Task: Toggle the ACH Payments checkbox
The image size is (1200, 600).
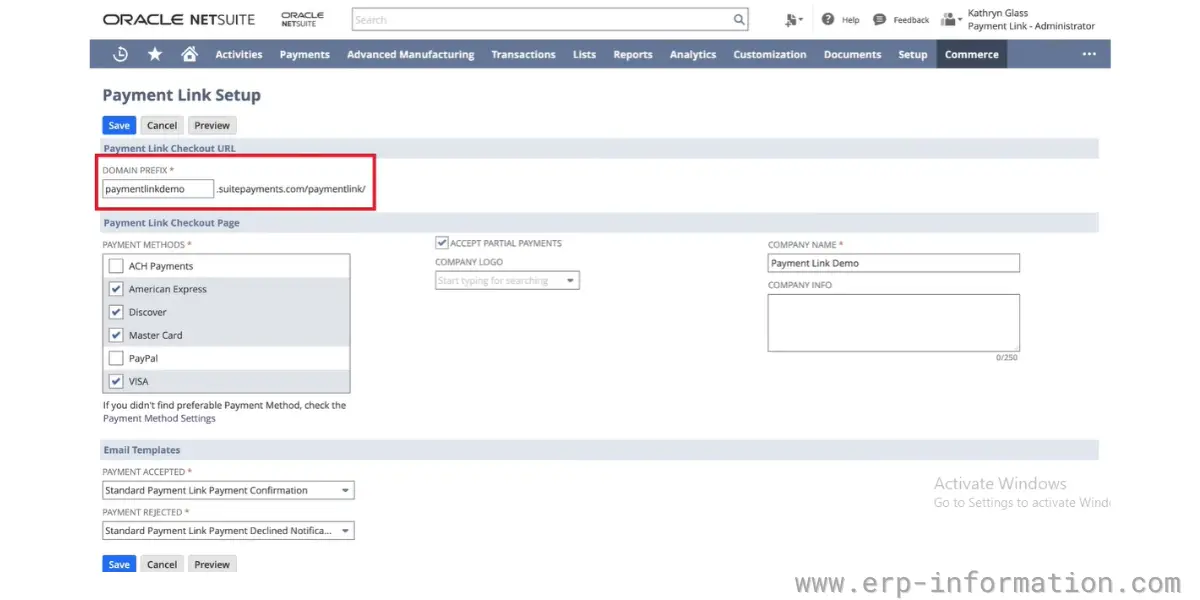Action: 116,266
